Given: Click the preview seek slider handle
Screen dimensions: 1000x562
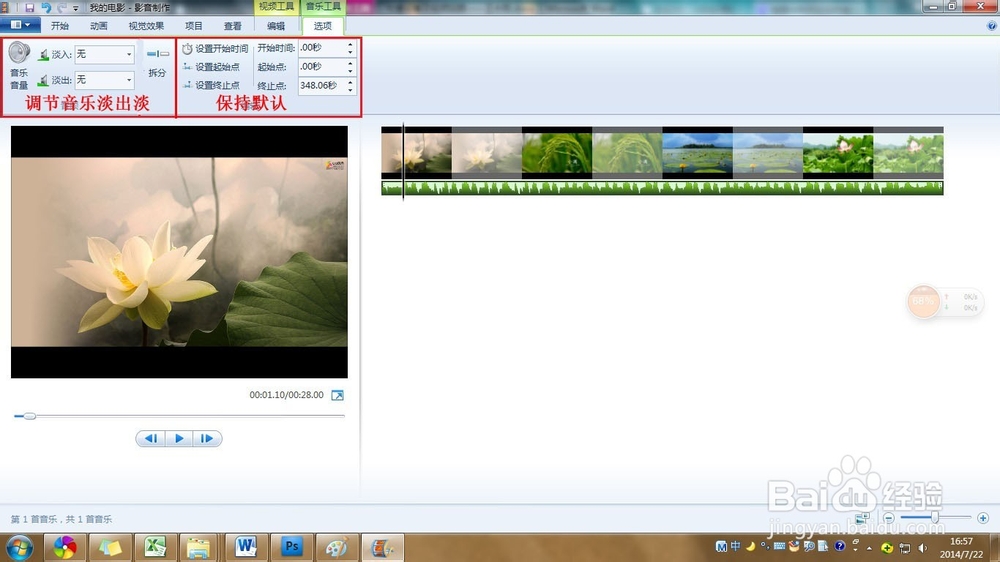Looking at the screenshot, I should (29, 416).
